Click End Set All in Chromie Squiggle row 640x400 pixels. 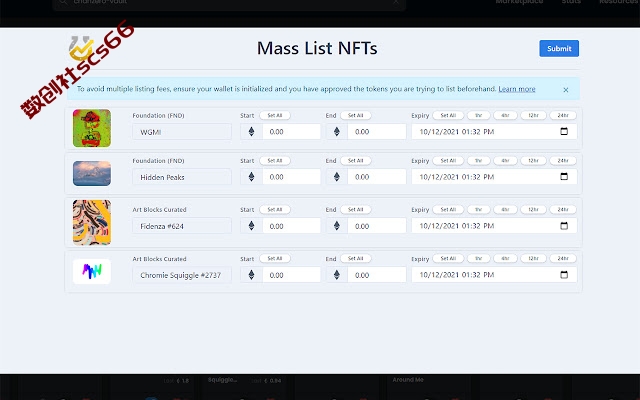[x=356, y=258]
